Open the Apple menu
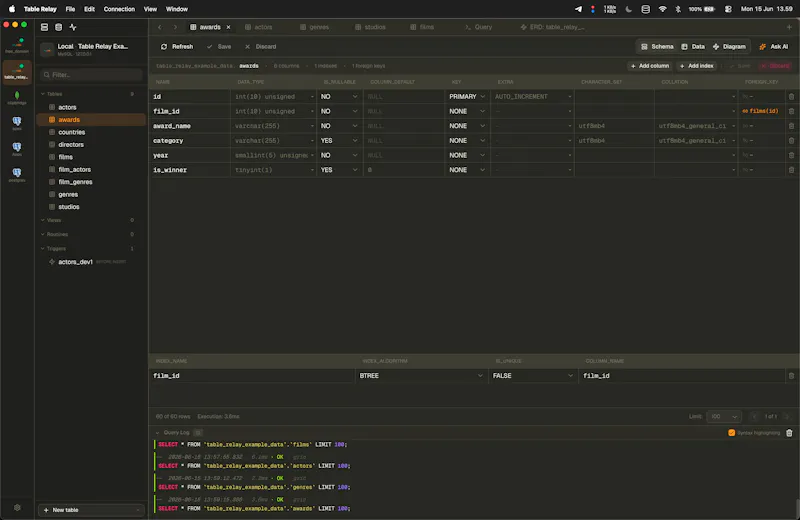This screenshot has height=520, width=800. tap(12, 9)
